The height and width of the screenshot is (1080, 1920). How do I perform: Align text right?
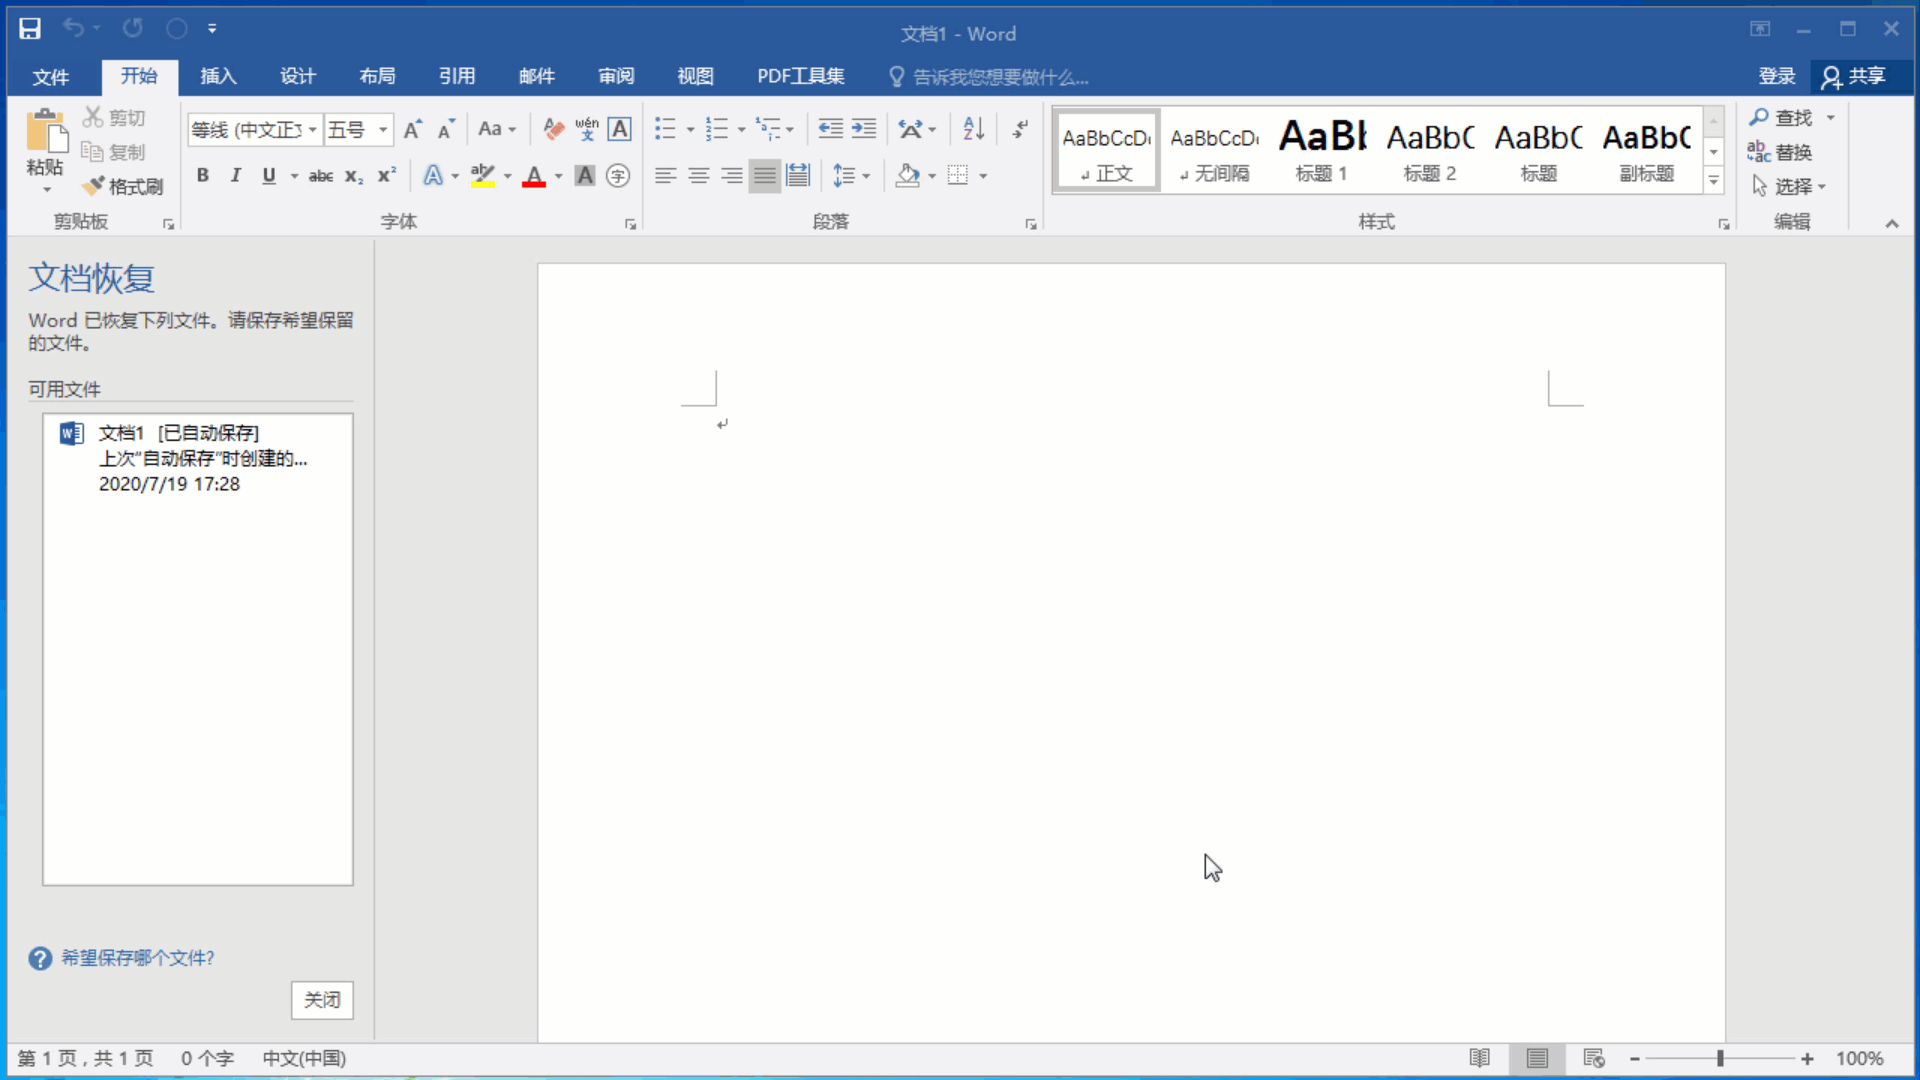(731, 176)
